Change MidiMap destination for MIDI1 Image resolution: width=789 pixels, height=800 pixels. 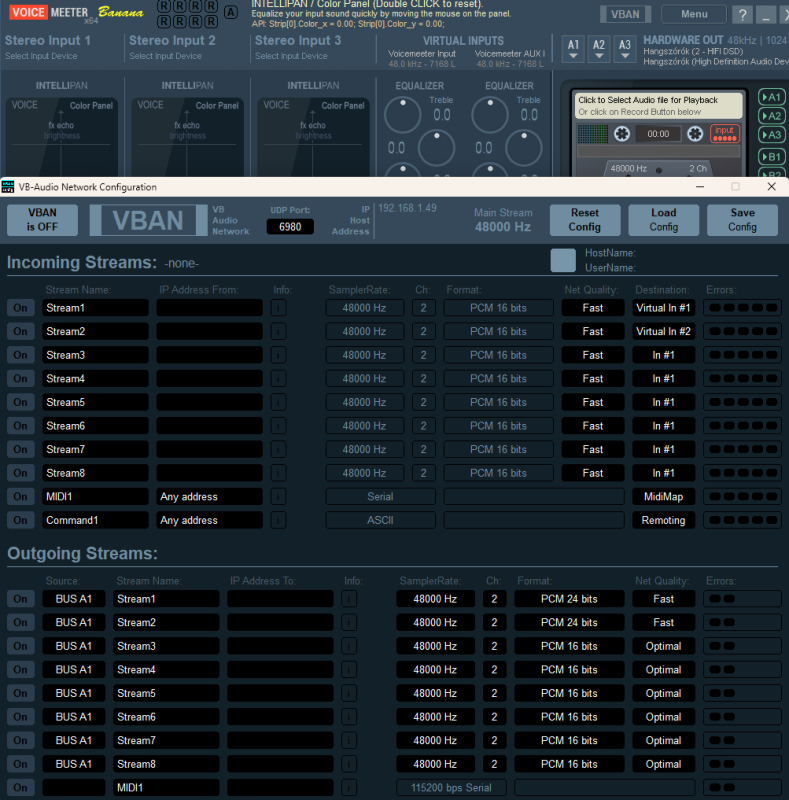point(663,497)
